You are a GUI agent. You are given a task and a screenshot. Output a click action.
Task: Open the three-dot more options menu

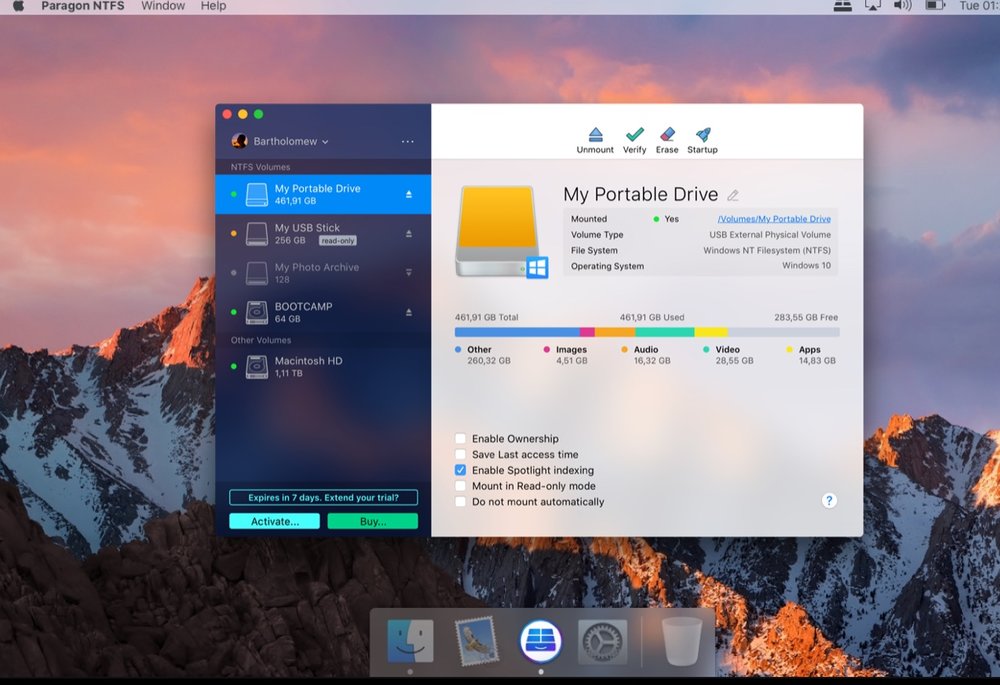408,142
